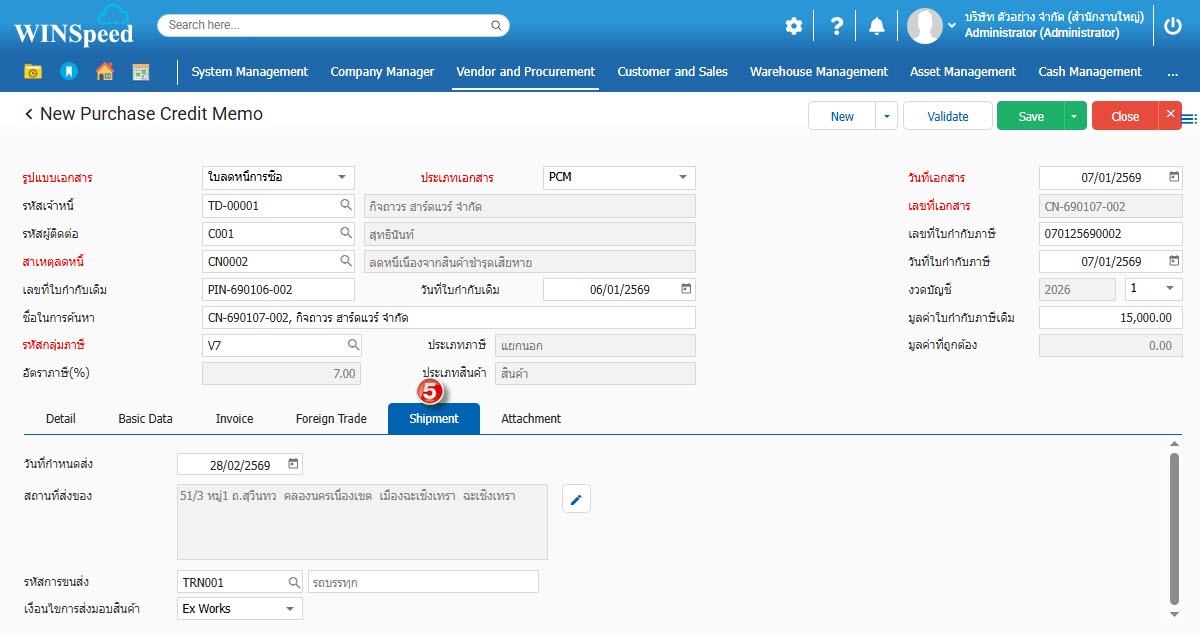Click the green Save button
This screenshot has width=1200, height=635.
point(1030,116)
